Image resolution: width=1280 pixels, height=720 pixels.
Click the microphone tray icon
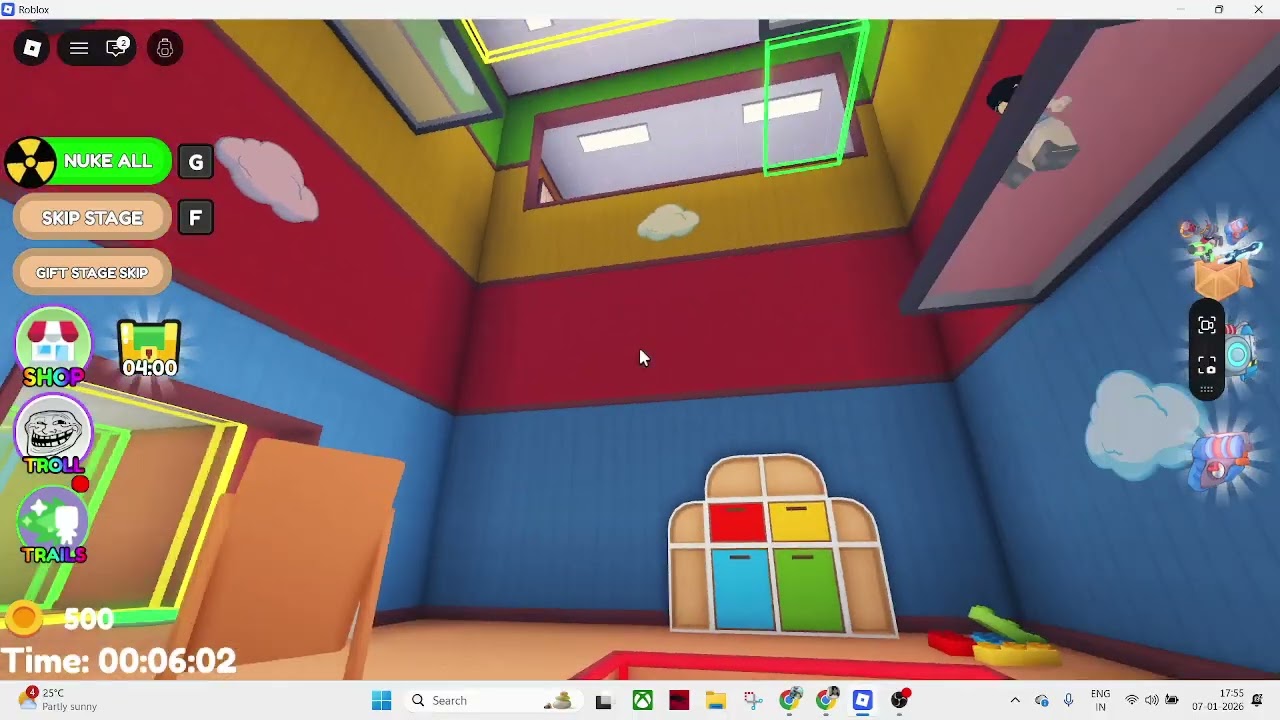(x=1069, y=701)
